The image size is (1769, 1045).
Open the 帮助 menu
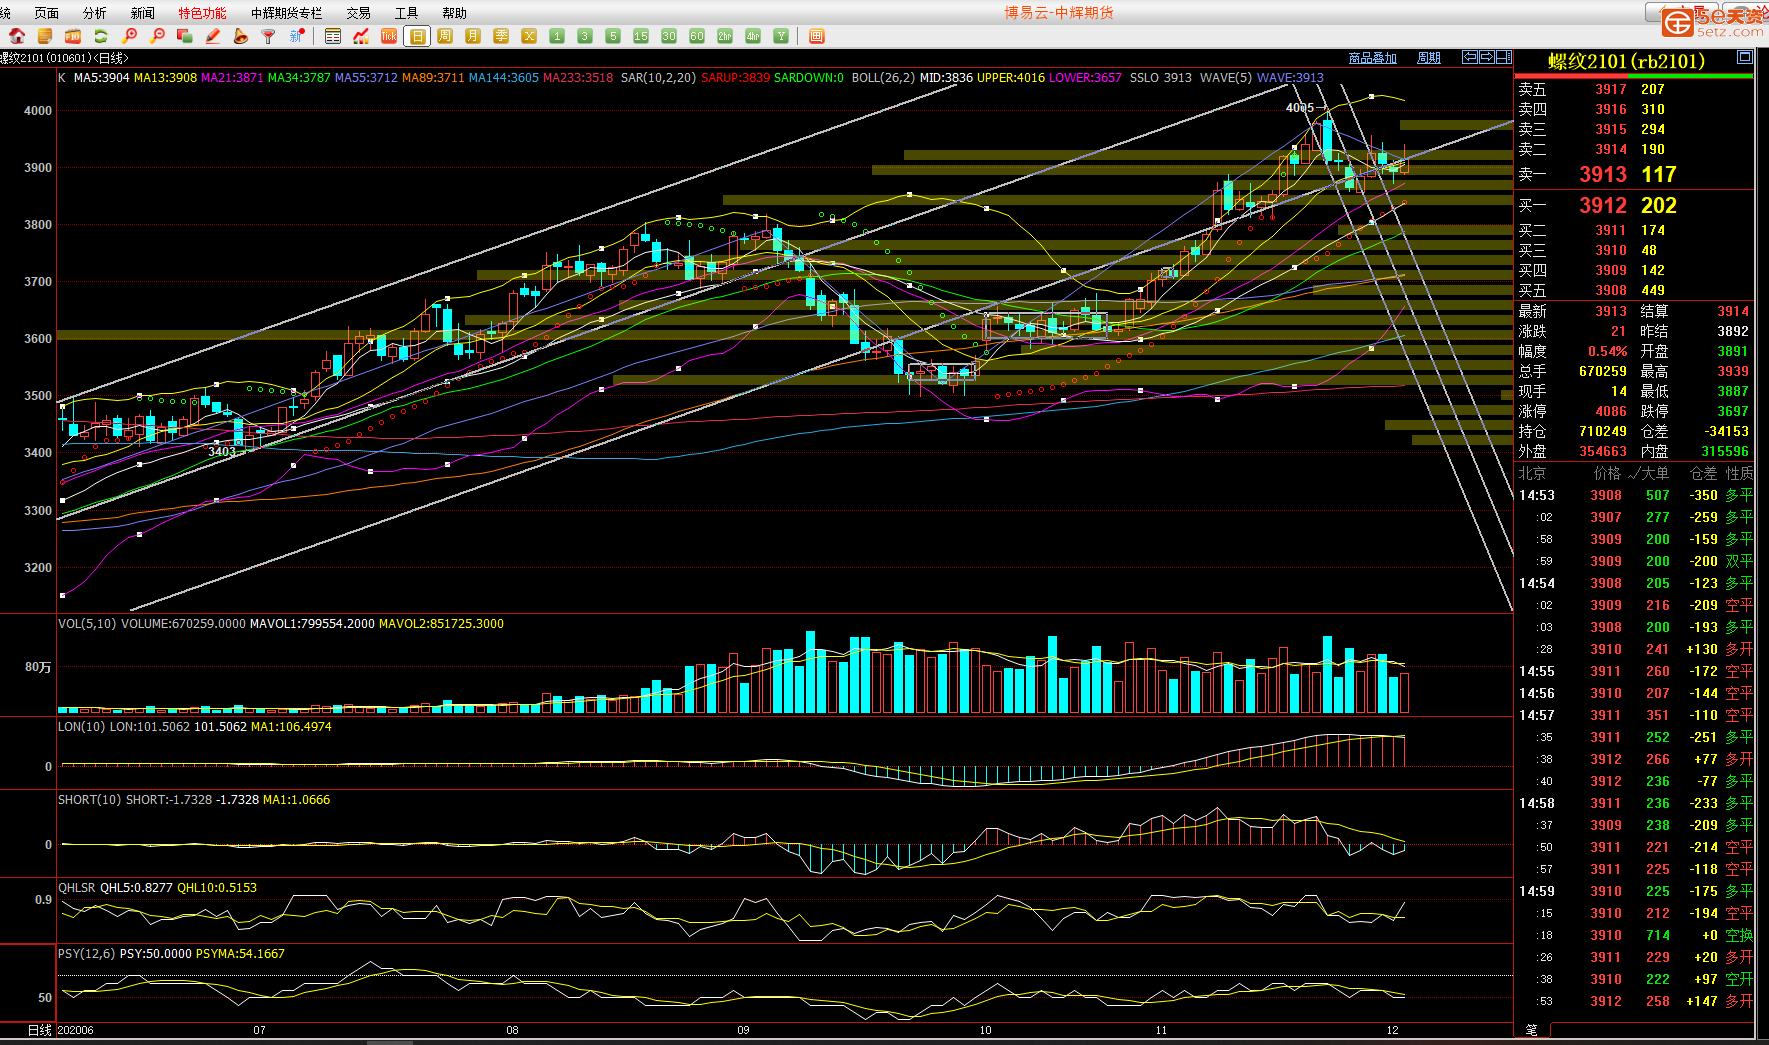click(x=454, y=13)
